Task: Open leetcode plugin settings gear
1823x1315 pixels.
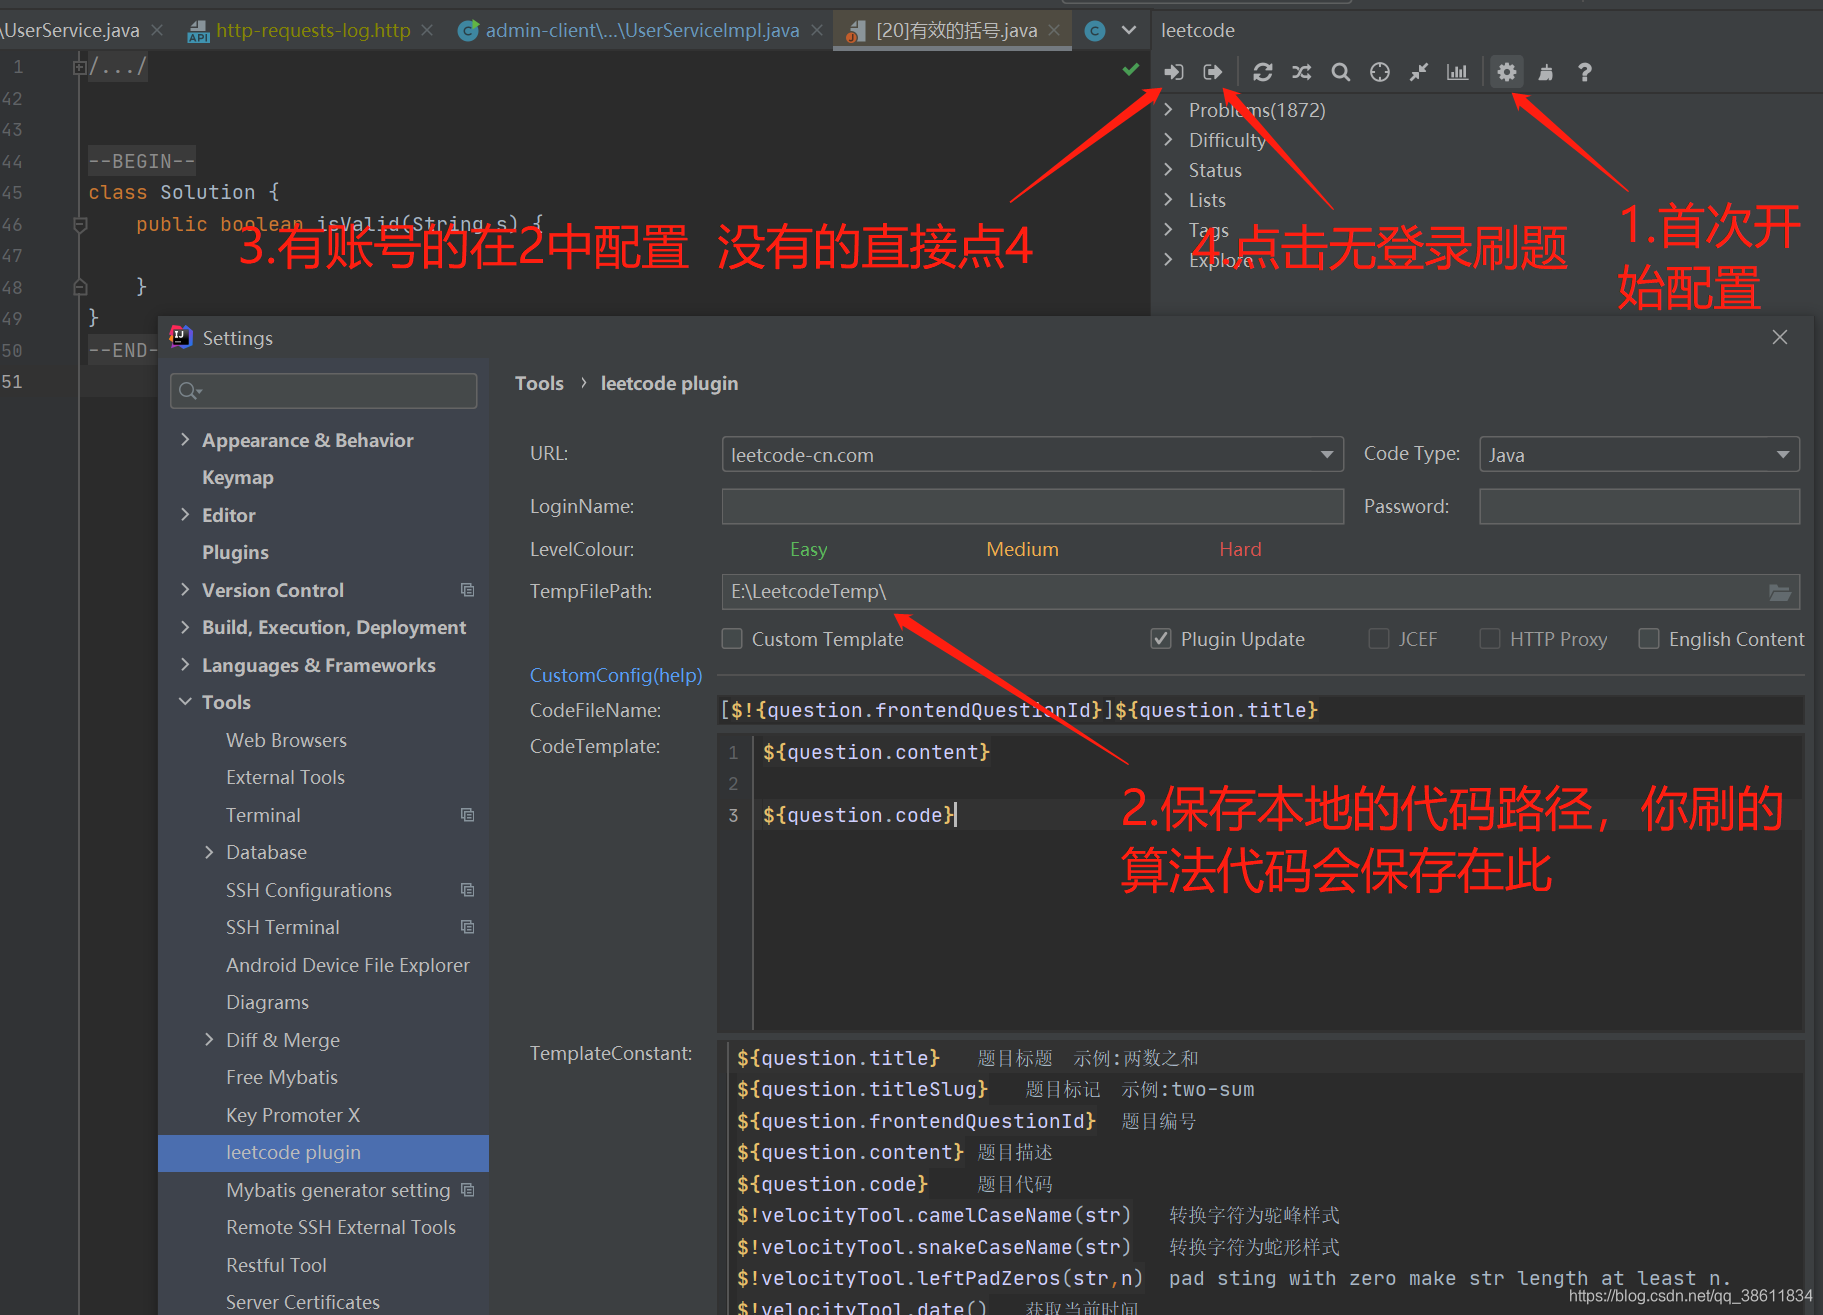Action: [x=1506, y=72]
